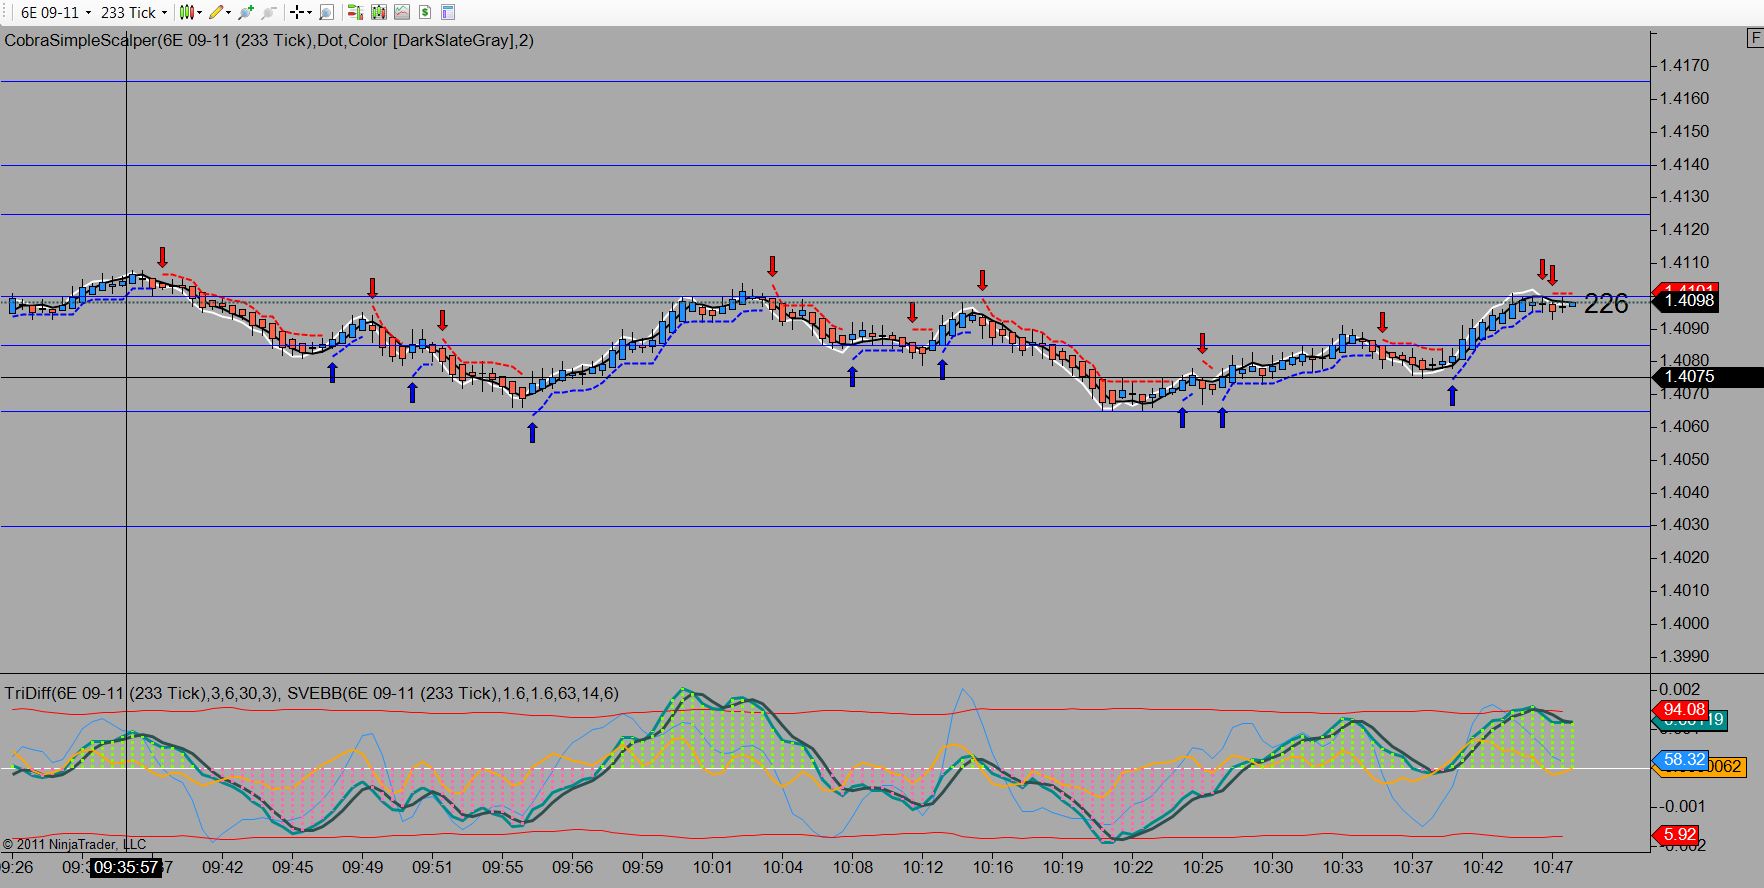The height and width of the screenshot is (888, 1764).
Task: Click the zoom in magnifier icon
Action: [x=246, y=12]
